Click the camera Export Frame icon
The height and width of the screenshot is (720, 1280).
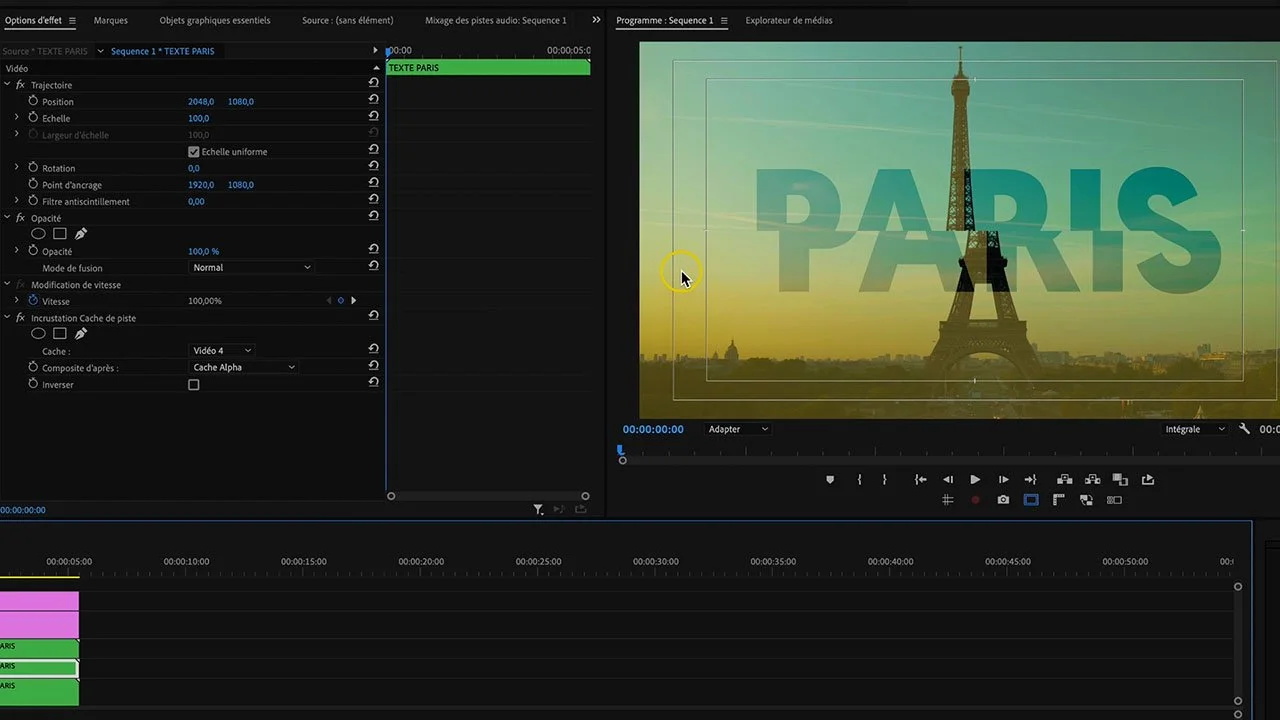click(x=1003, y=500)
